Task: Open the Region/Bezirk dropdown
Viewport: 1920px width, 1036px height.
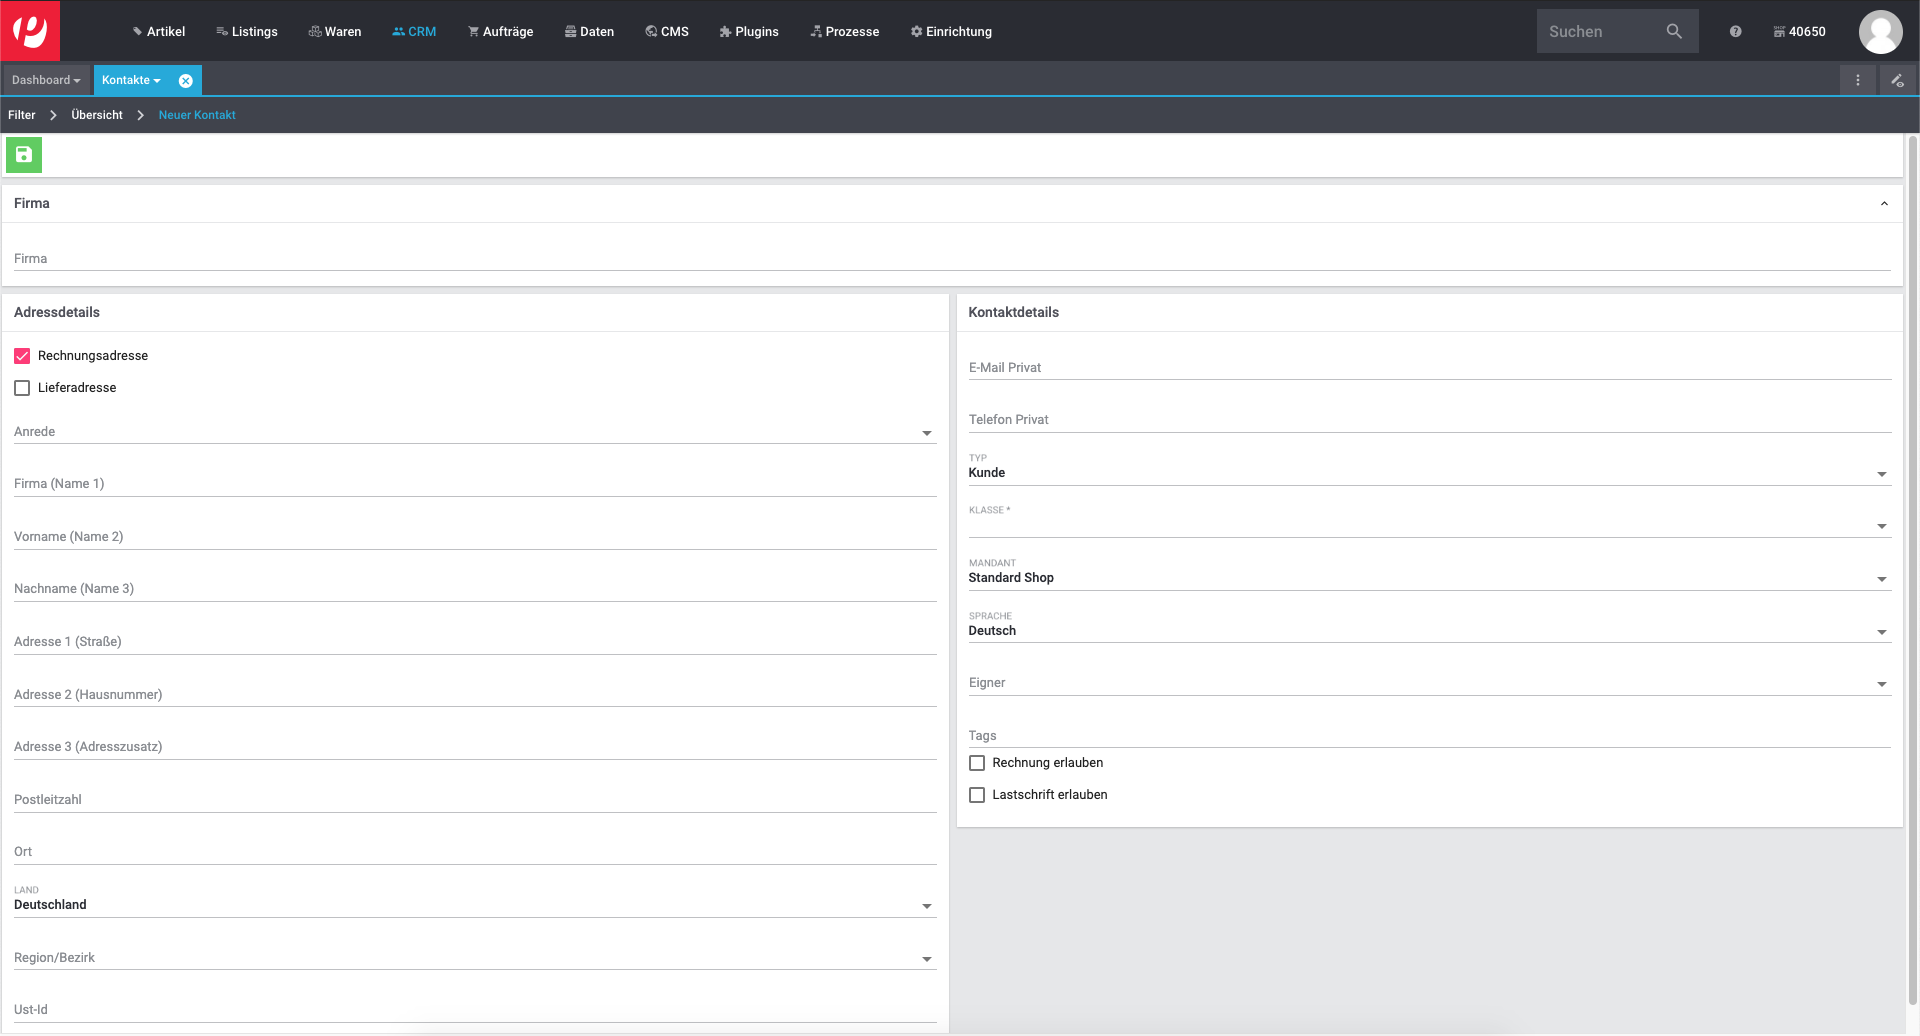Action: tap(475, 959)
